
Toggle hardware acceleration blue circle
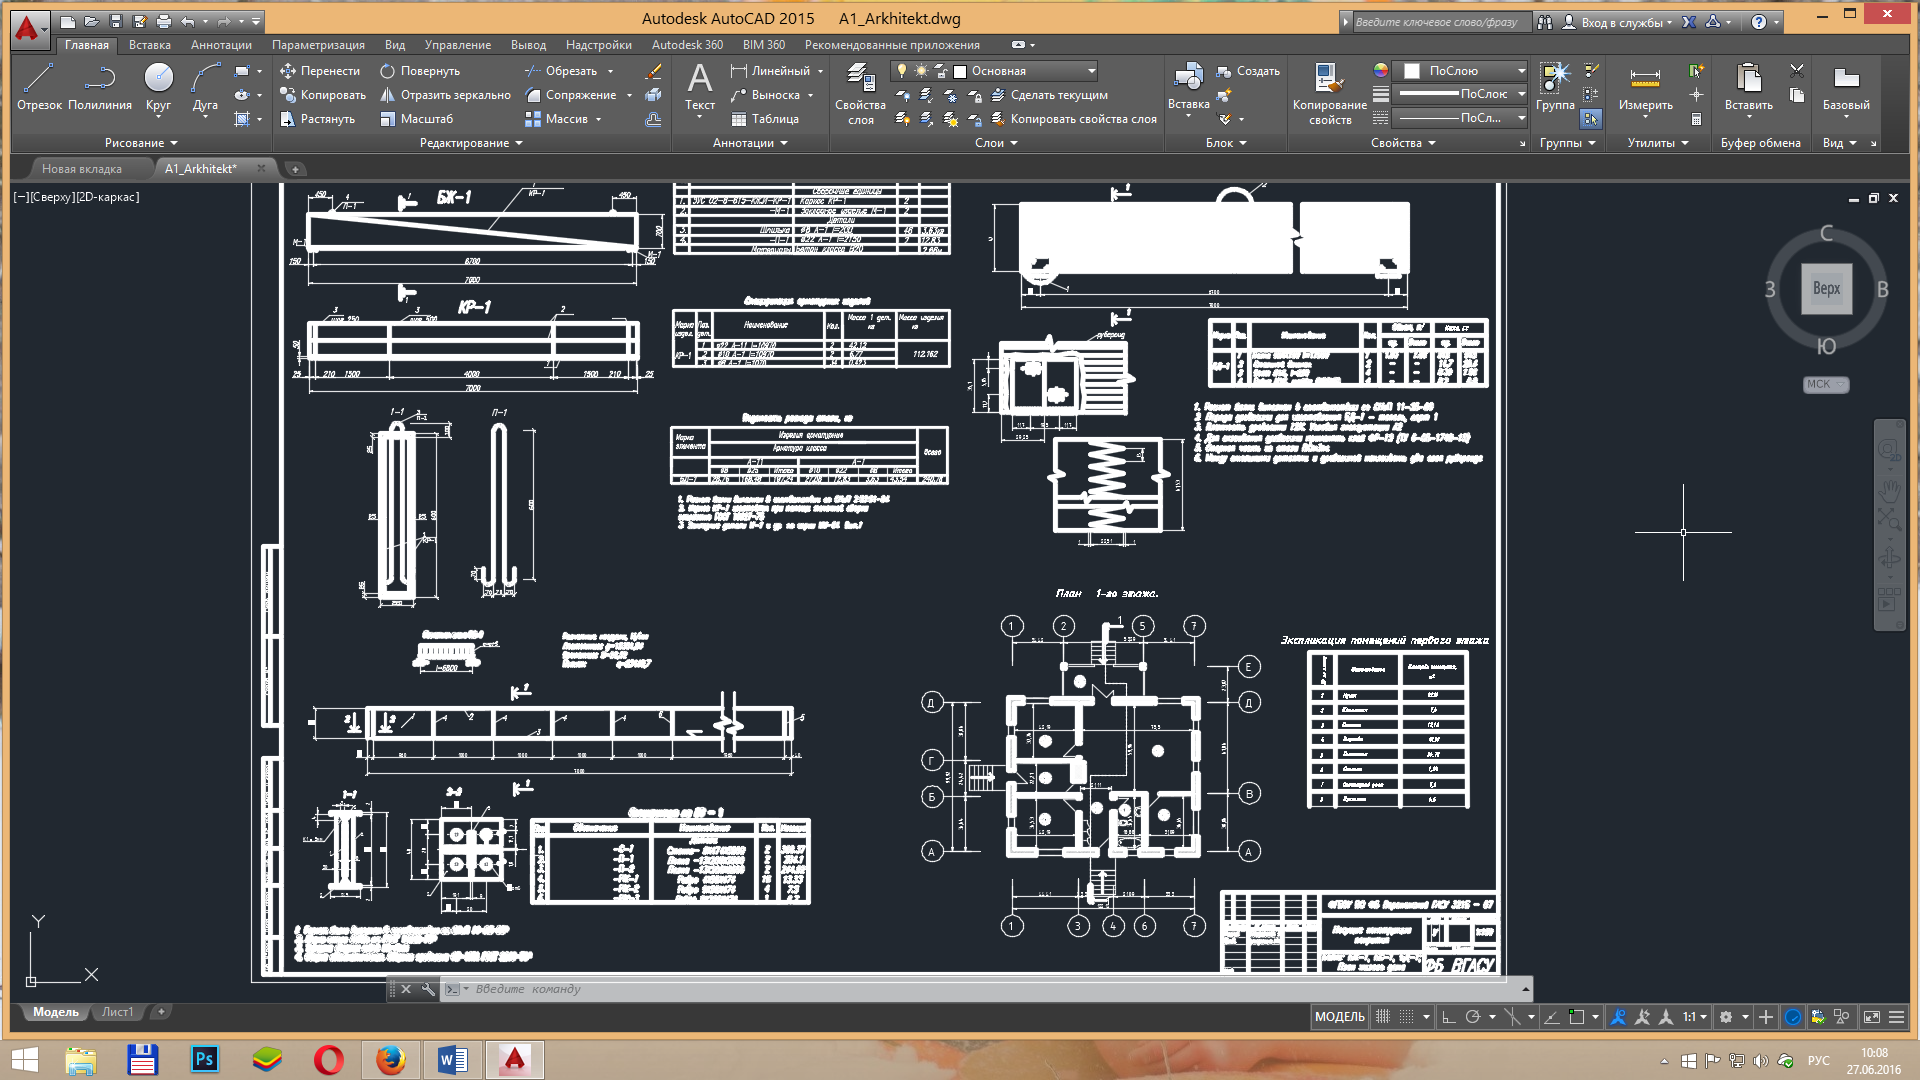pyautogui.click(x=1793, y=1017)
